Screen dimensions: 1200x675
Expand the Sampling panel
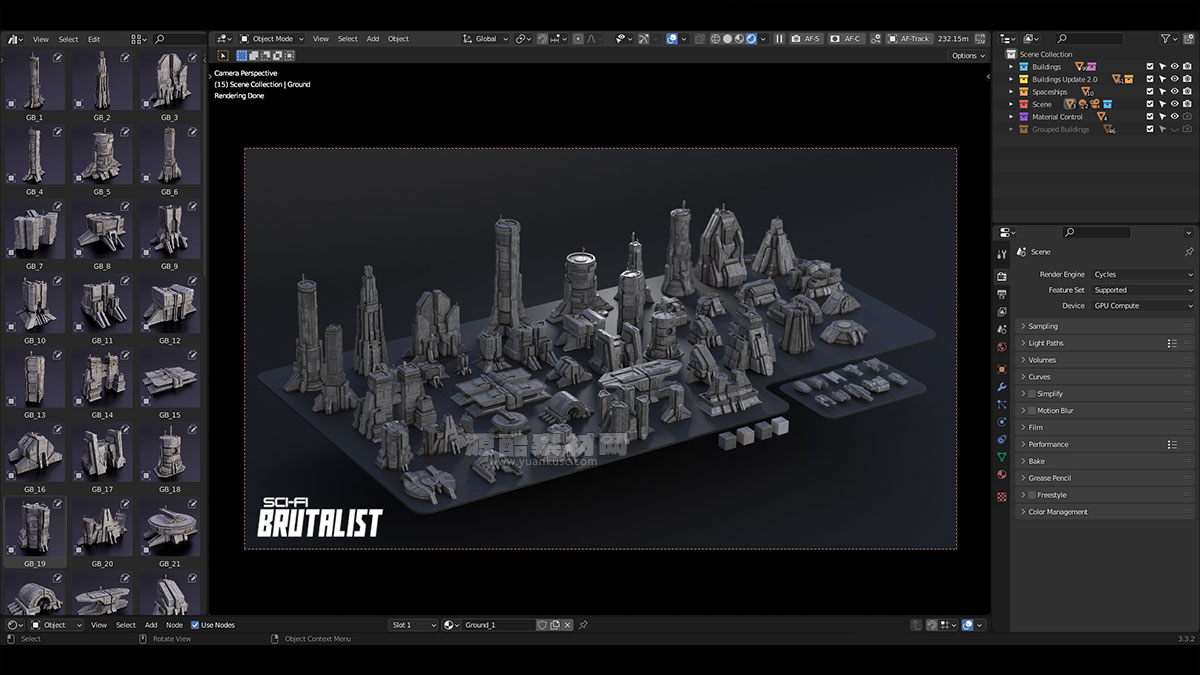[x=1106, y=326]
